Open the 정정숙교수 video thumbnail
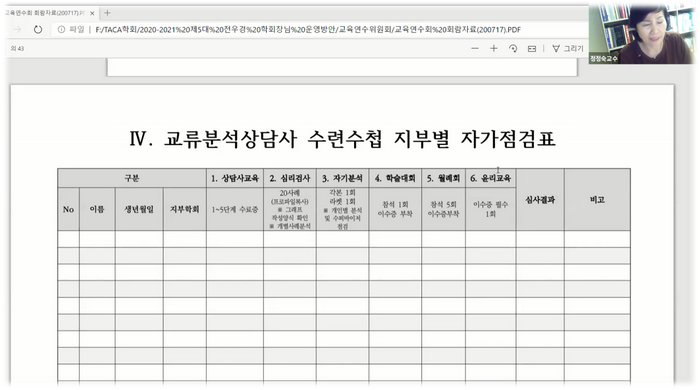Viewport: 700px width, 390px height. pyautogui.click(x=642, y=34)
